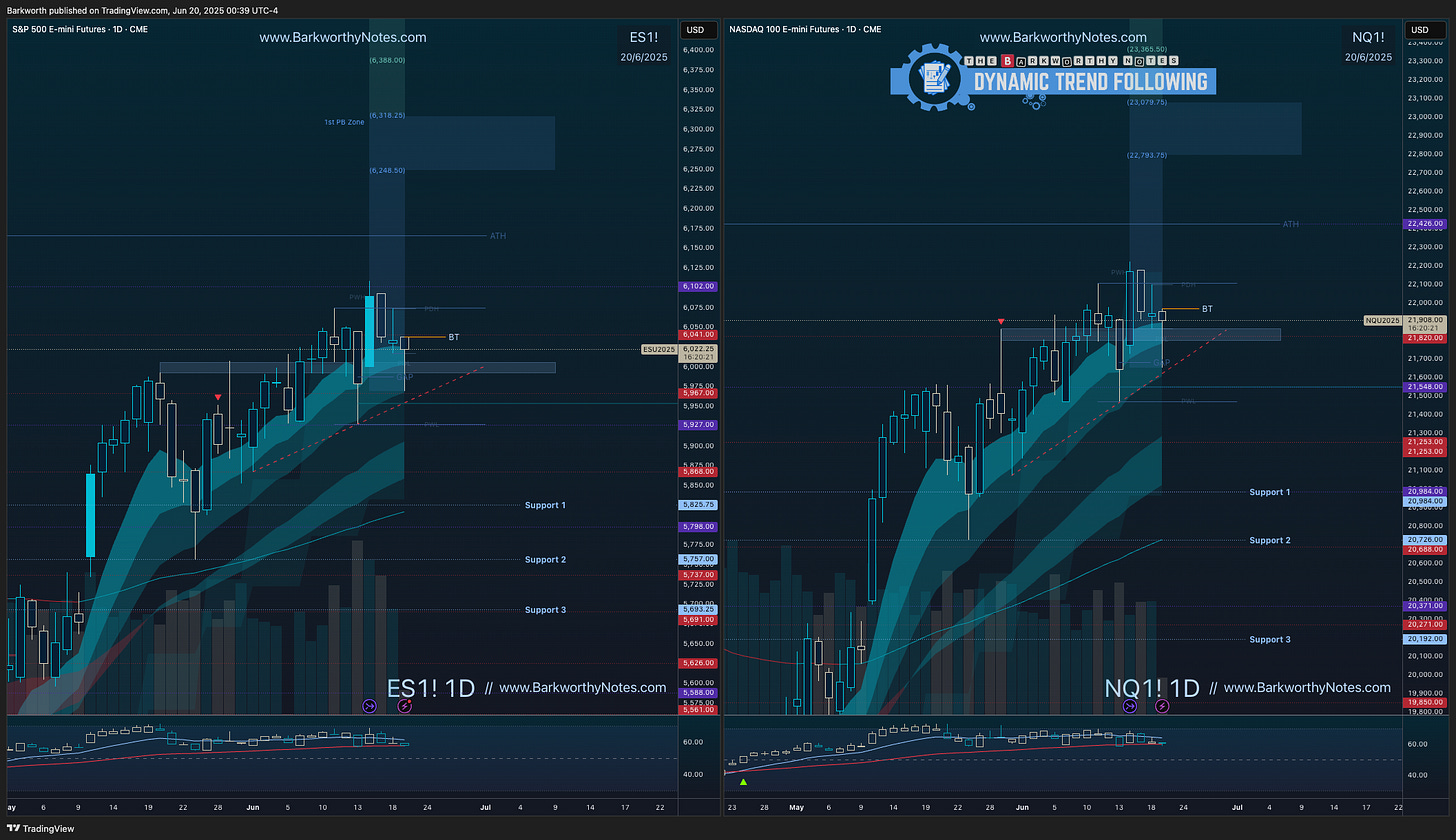Screen dimensions: 1456x840
Task: Click the red 5,626.00 price tag
Action: (x=697, y=663)
